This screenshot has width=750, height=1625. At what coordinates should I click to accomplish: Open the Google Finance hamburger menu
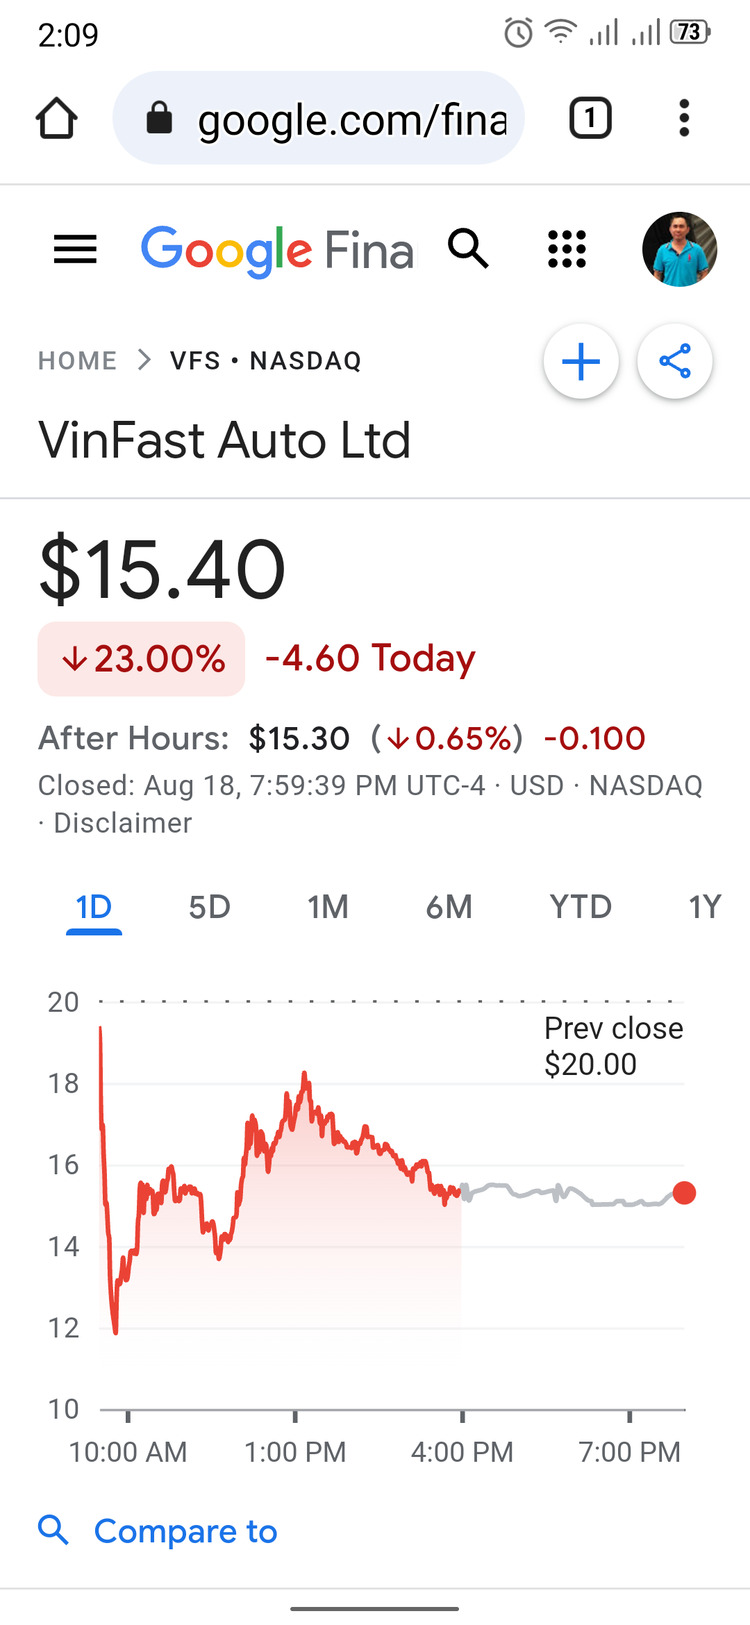[75, 249]
